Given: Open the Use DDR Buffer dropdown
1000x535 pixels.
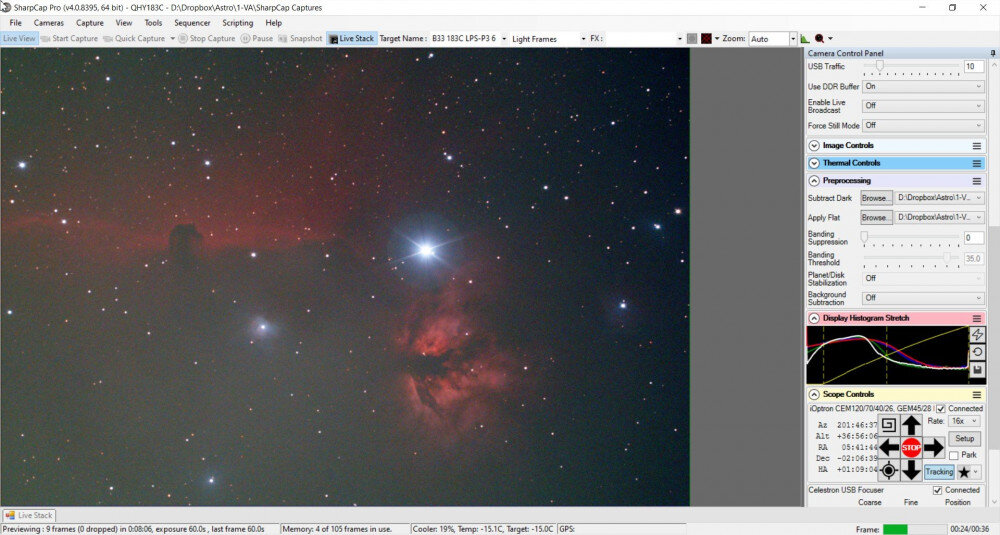Looking at the screenshot, I should click(923, 86).
